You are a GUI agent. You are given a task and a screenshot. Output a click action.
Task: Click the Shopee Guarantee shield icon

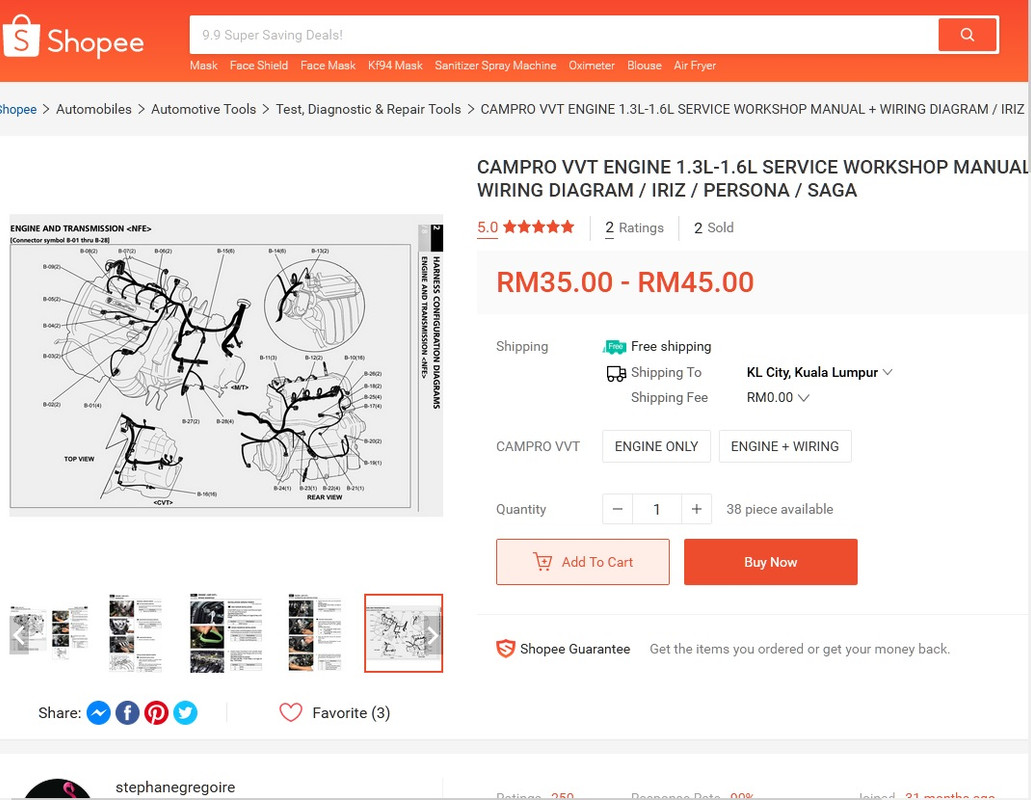pos(505,649)
